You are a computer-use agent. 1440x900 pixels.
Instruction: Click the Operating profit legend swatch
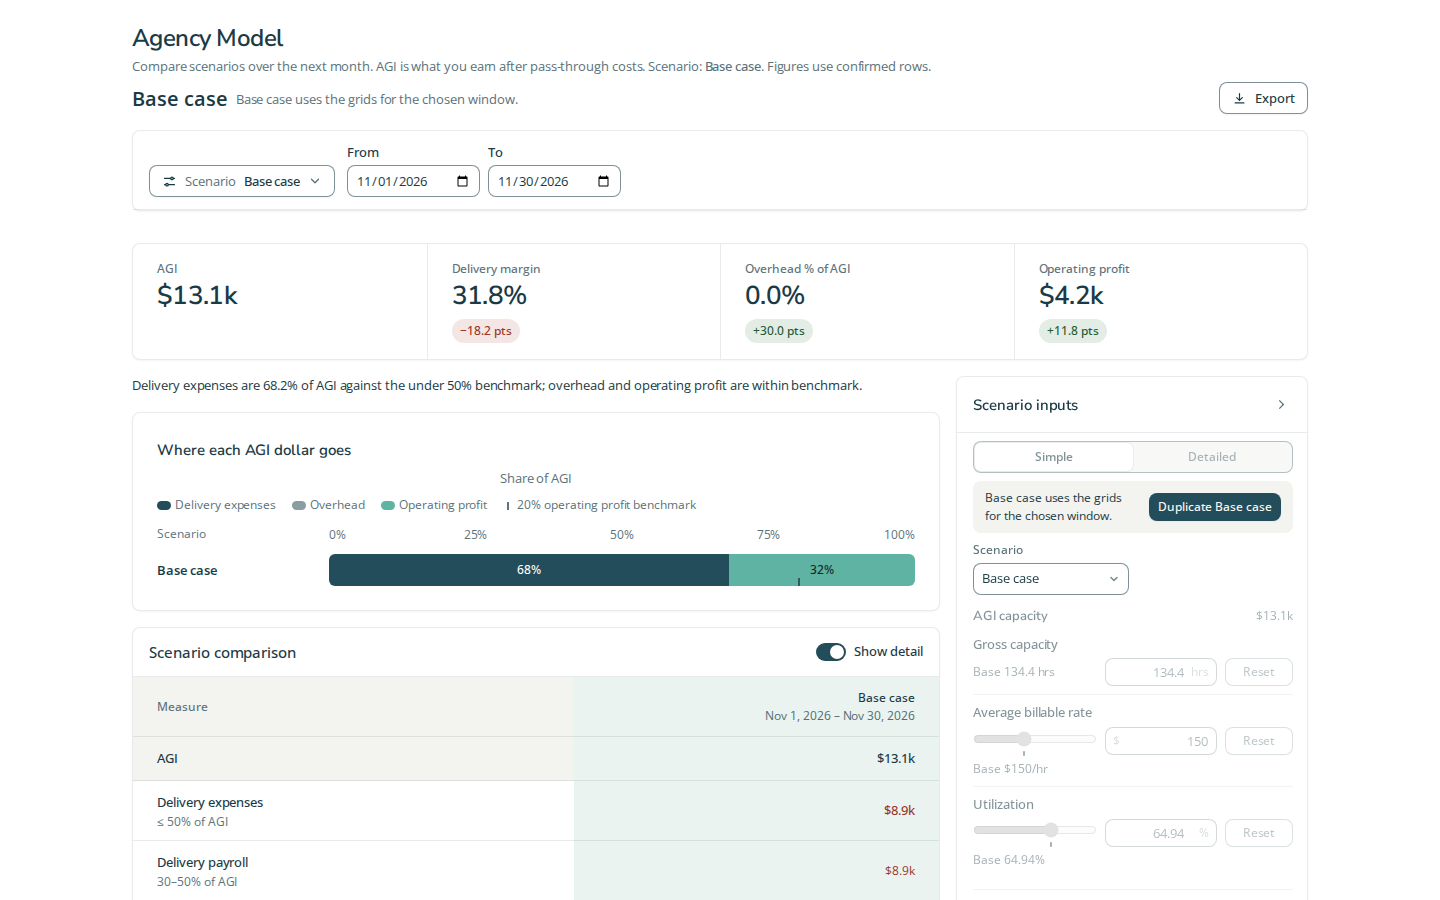click(x=388, y=506)
